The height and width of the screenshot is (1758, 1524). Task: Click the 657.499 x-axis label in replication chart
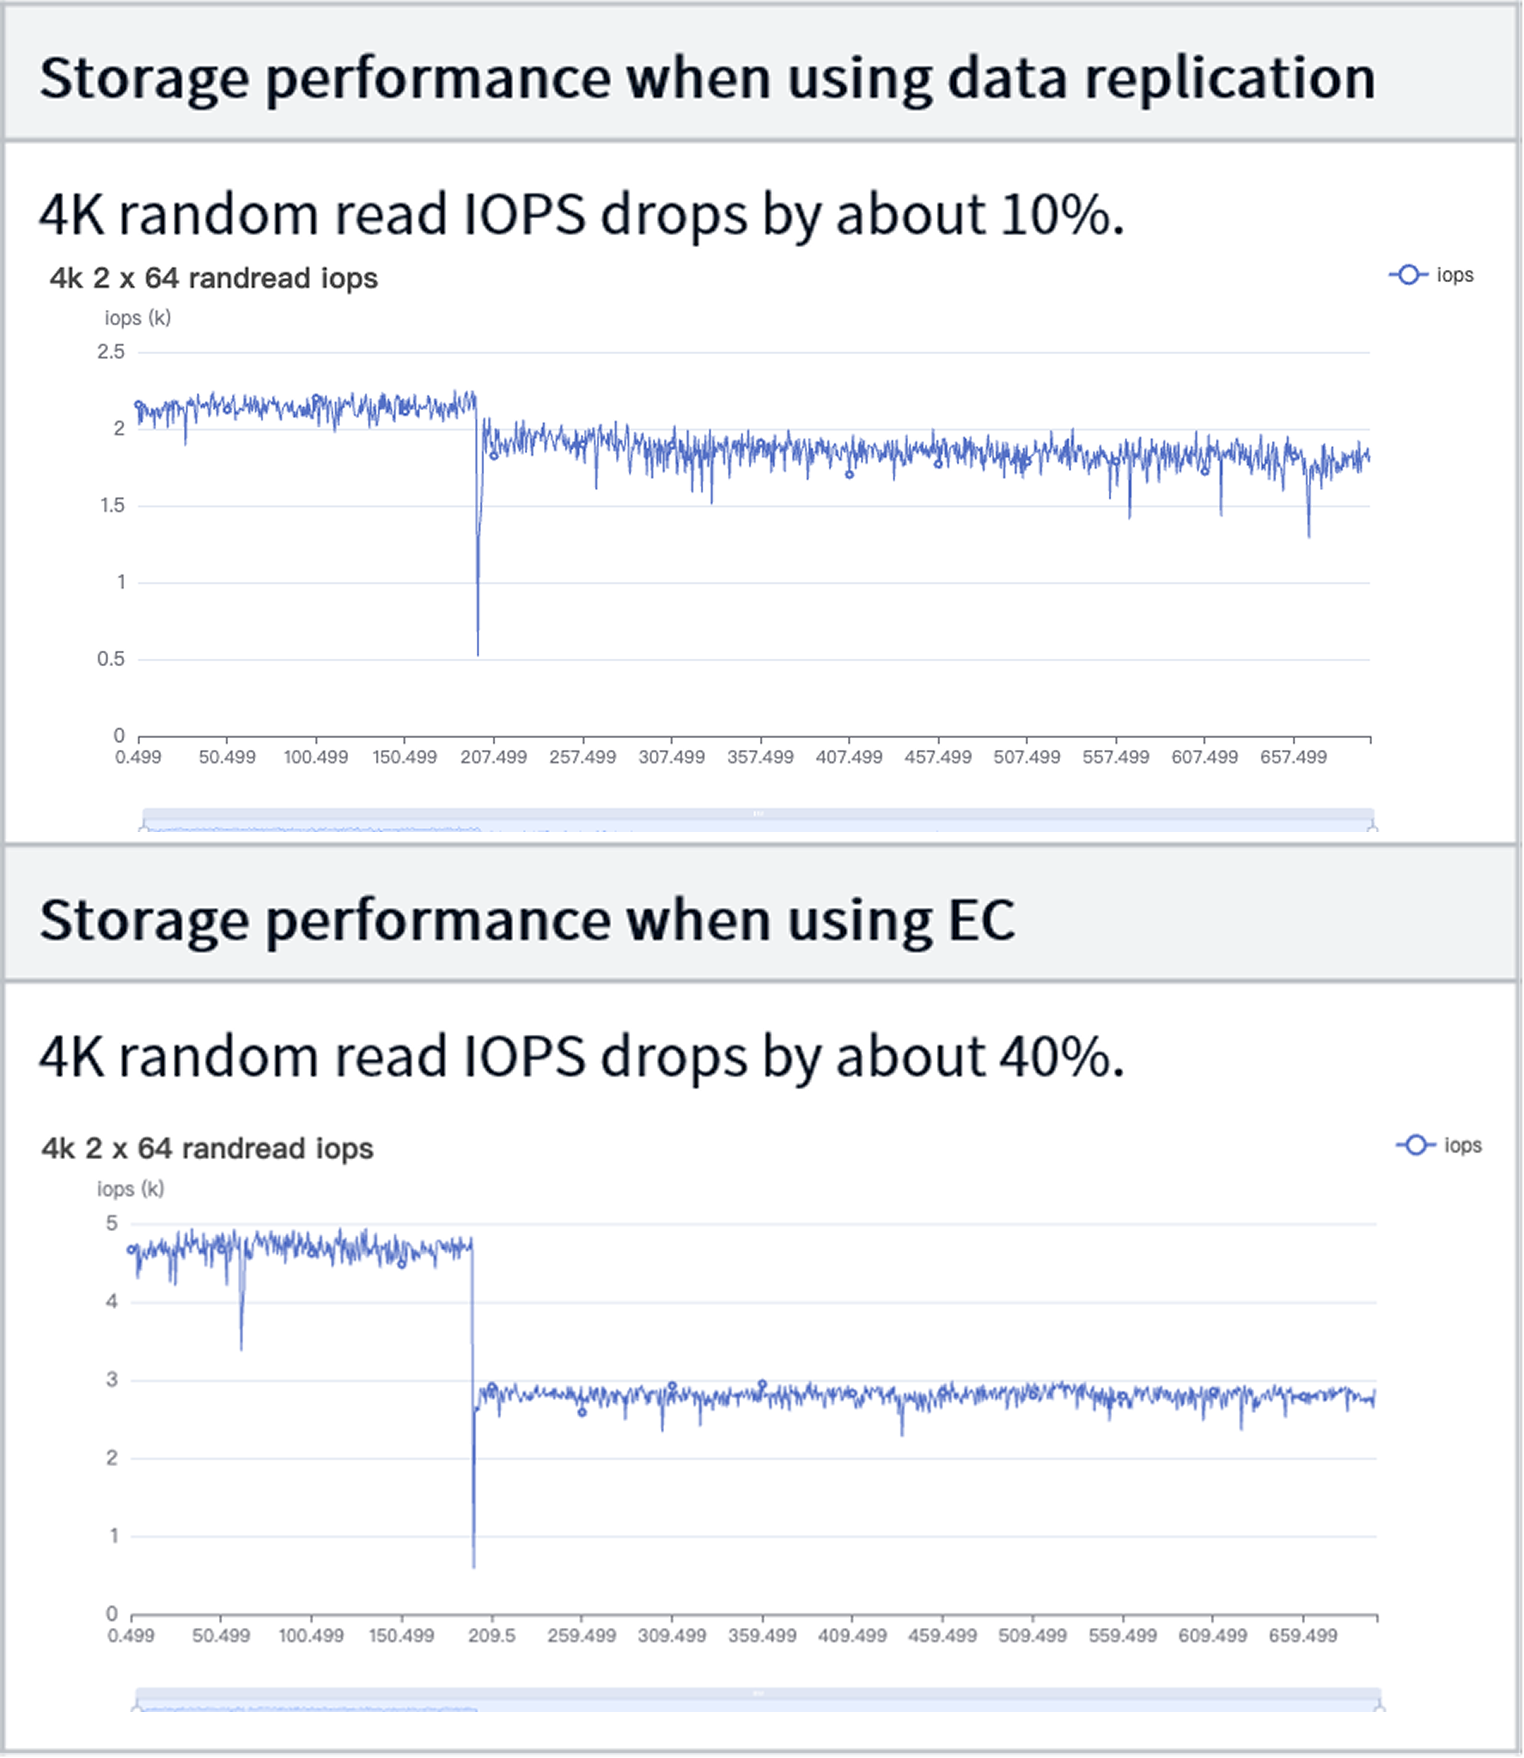[1293, 758]
